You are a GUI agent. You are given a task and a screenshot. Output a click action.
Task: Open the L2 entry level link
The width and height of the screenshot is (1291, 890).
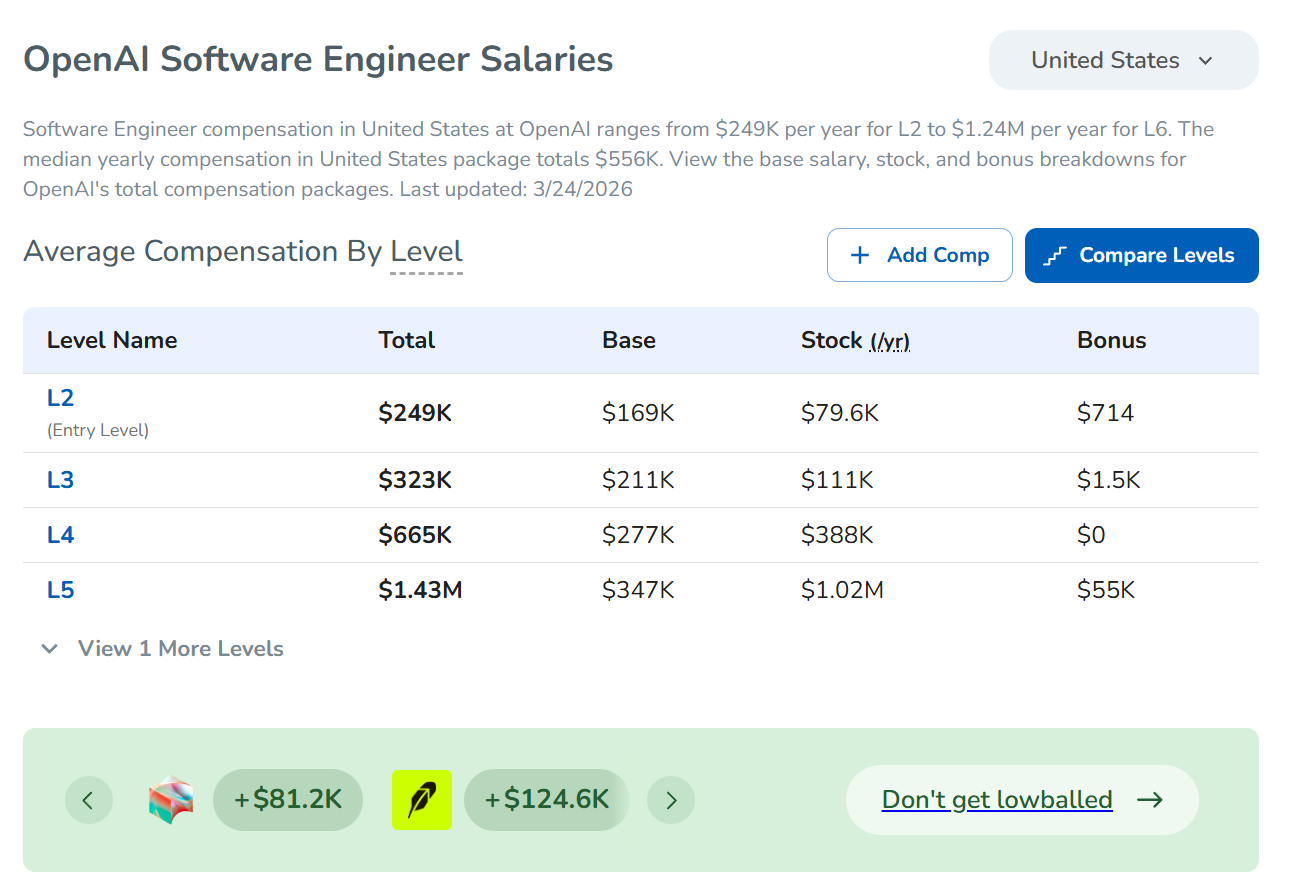(x=60, y=398)
